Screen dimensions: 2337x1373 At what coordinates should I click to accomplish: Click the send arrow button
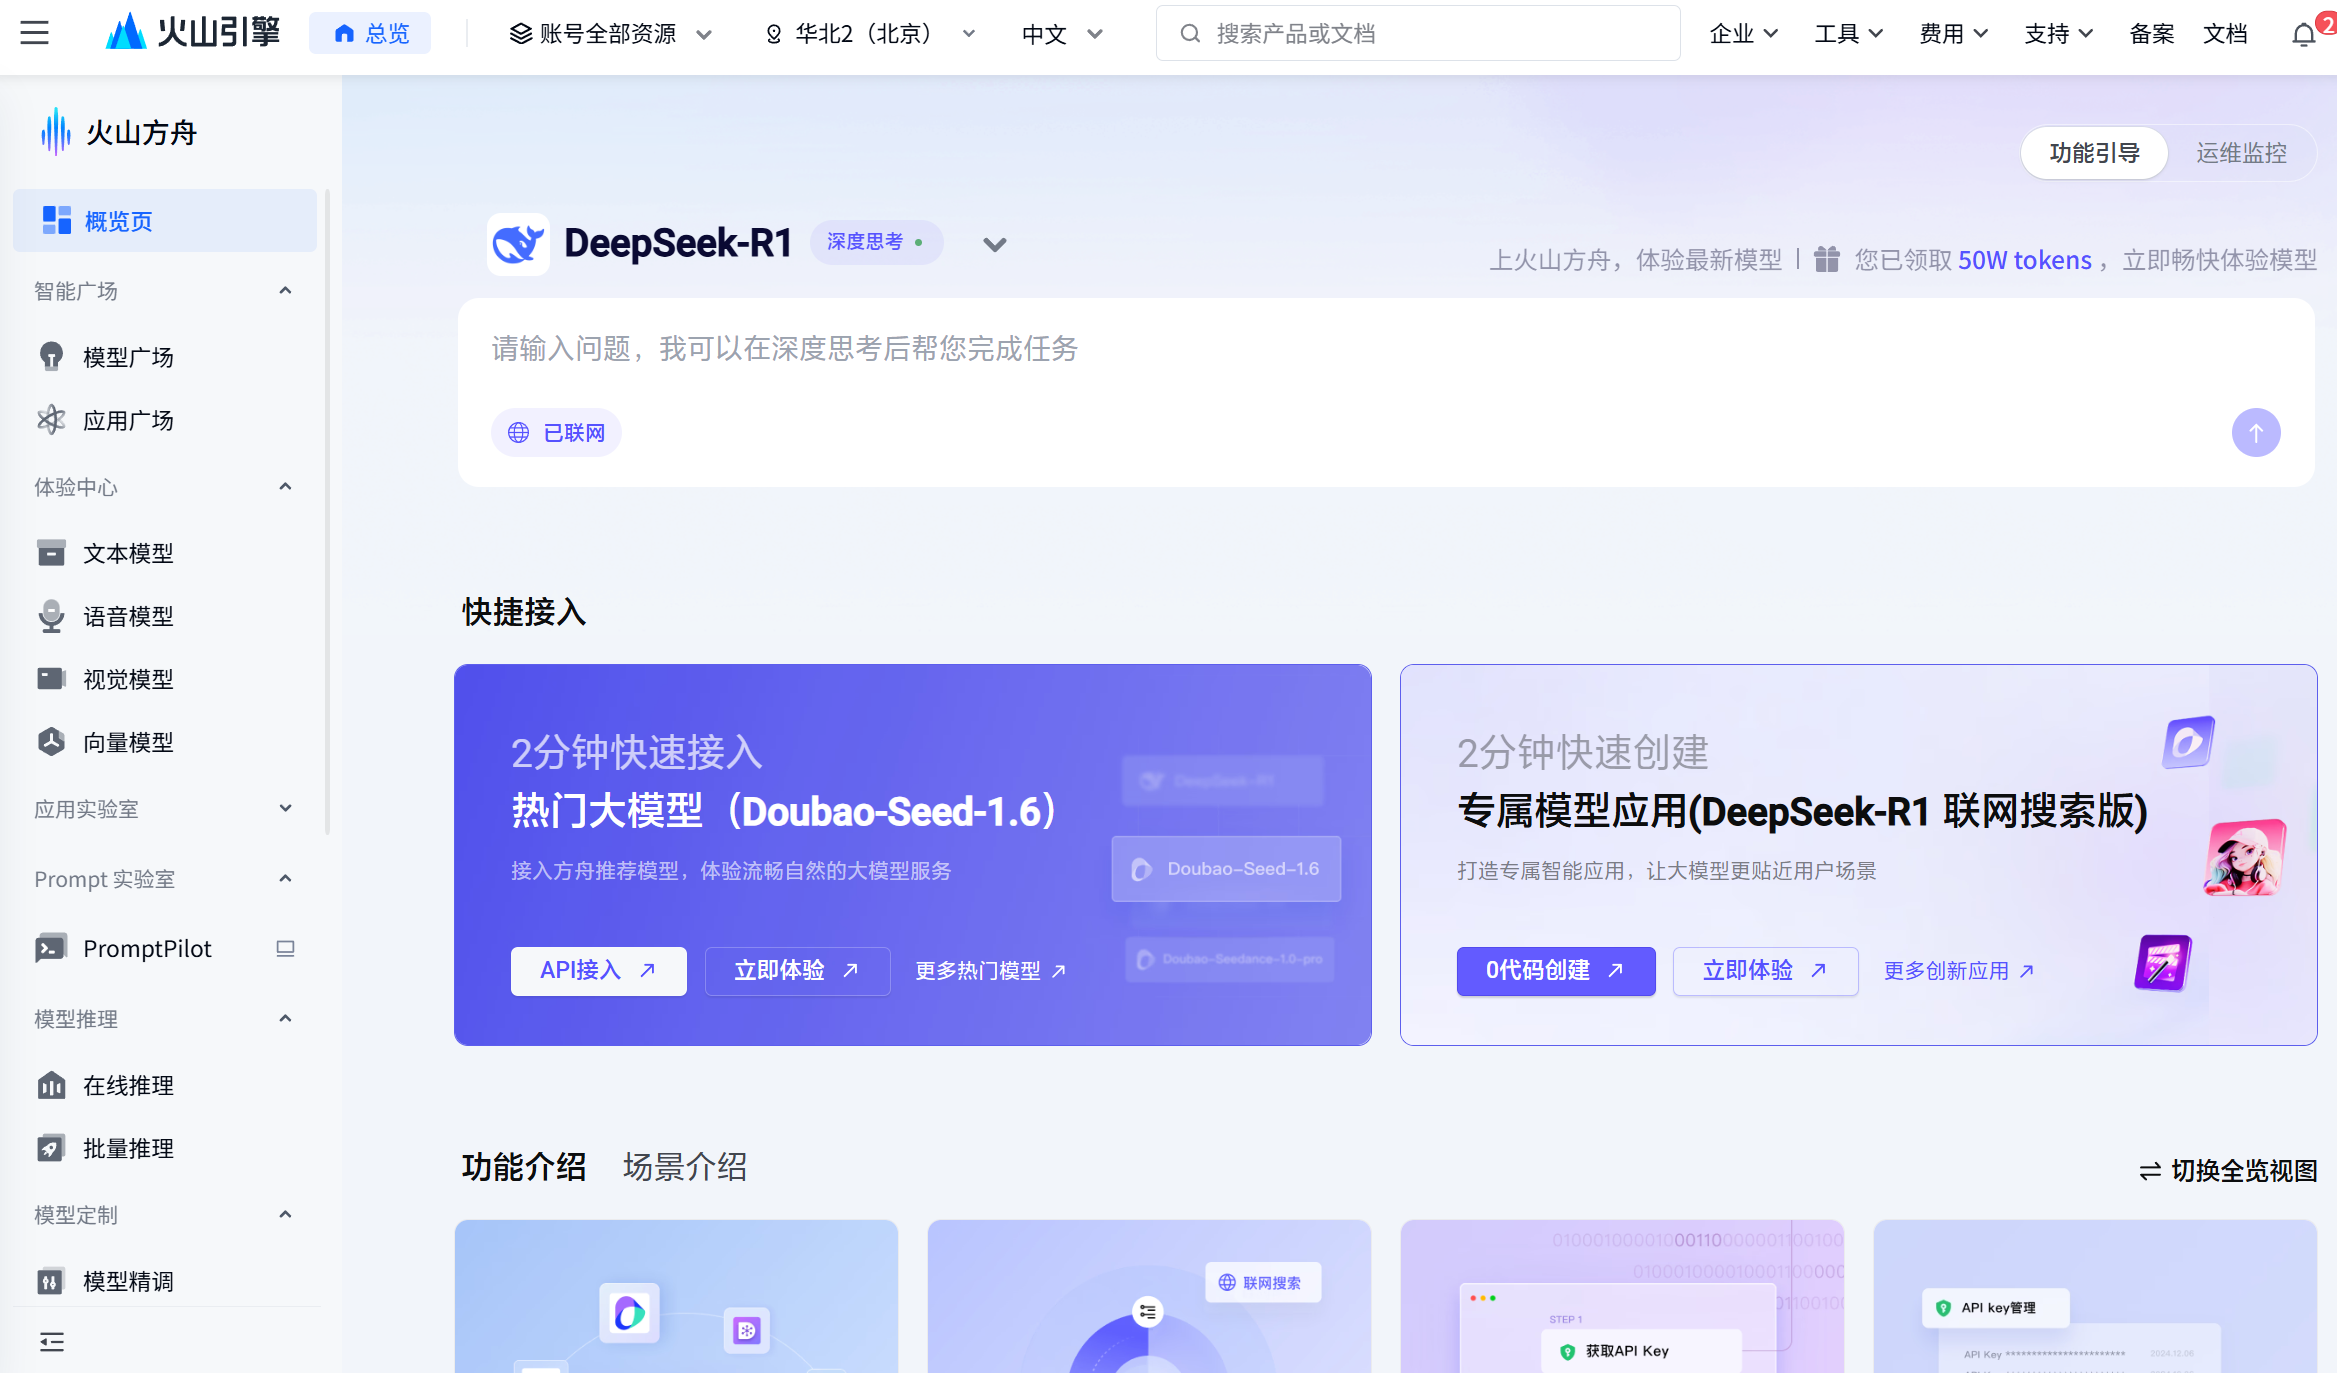(x=2255, y=433)
